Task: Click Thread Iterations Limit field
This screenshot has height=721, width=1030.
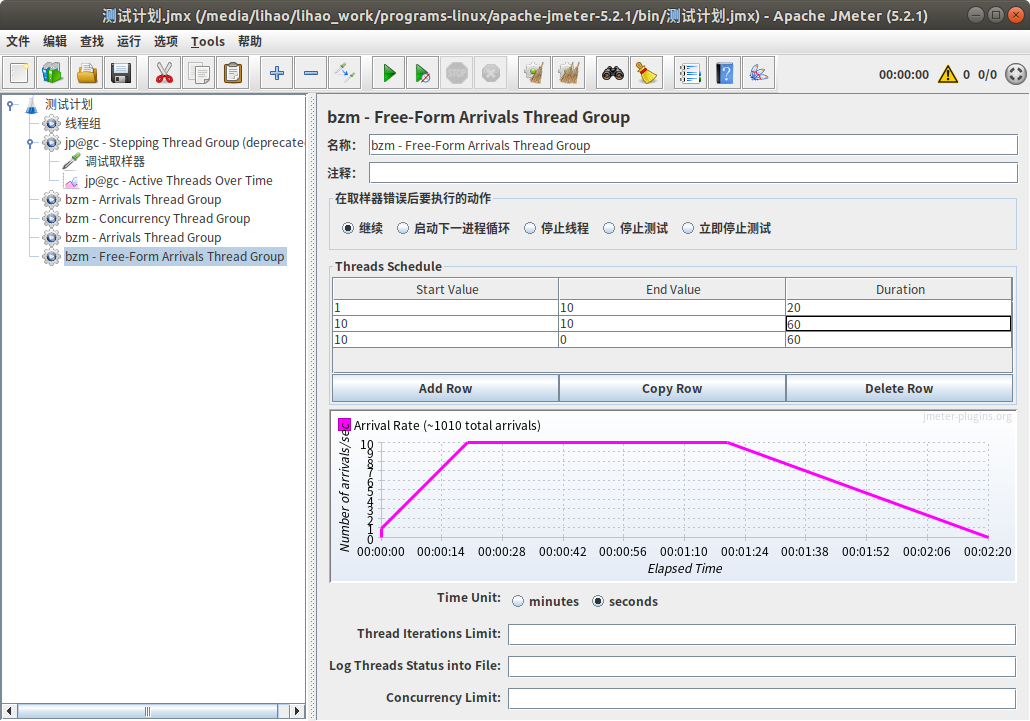Action: click(762, 634)
